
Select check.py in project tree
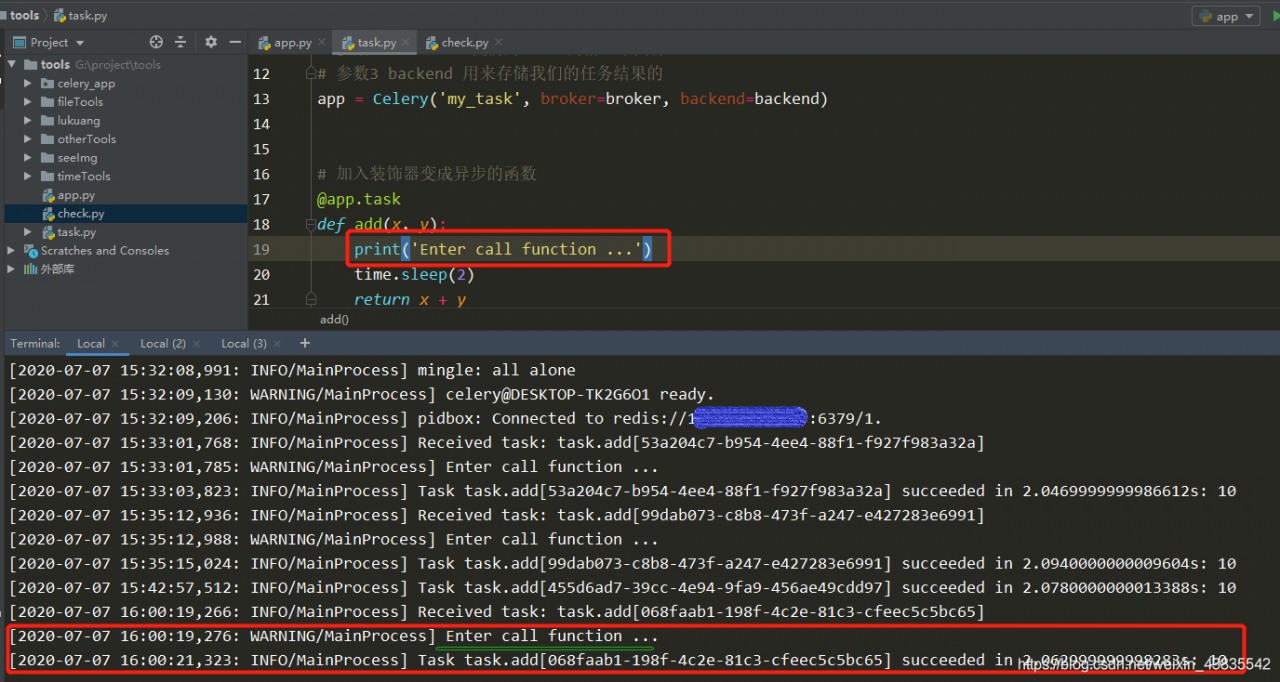(x=80, y=214)
